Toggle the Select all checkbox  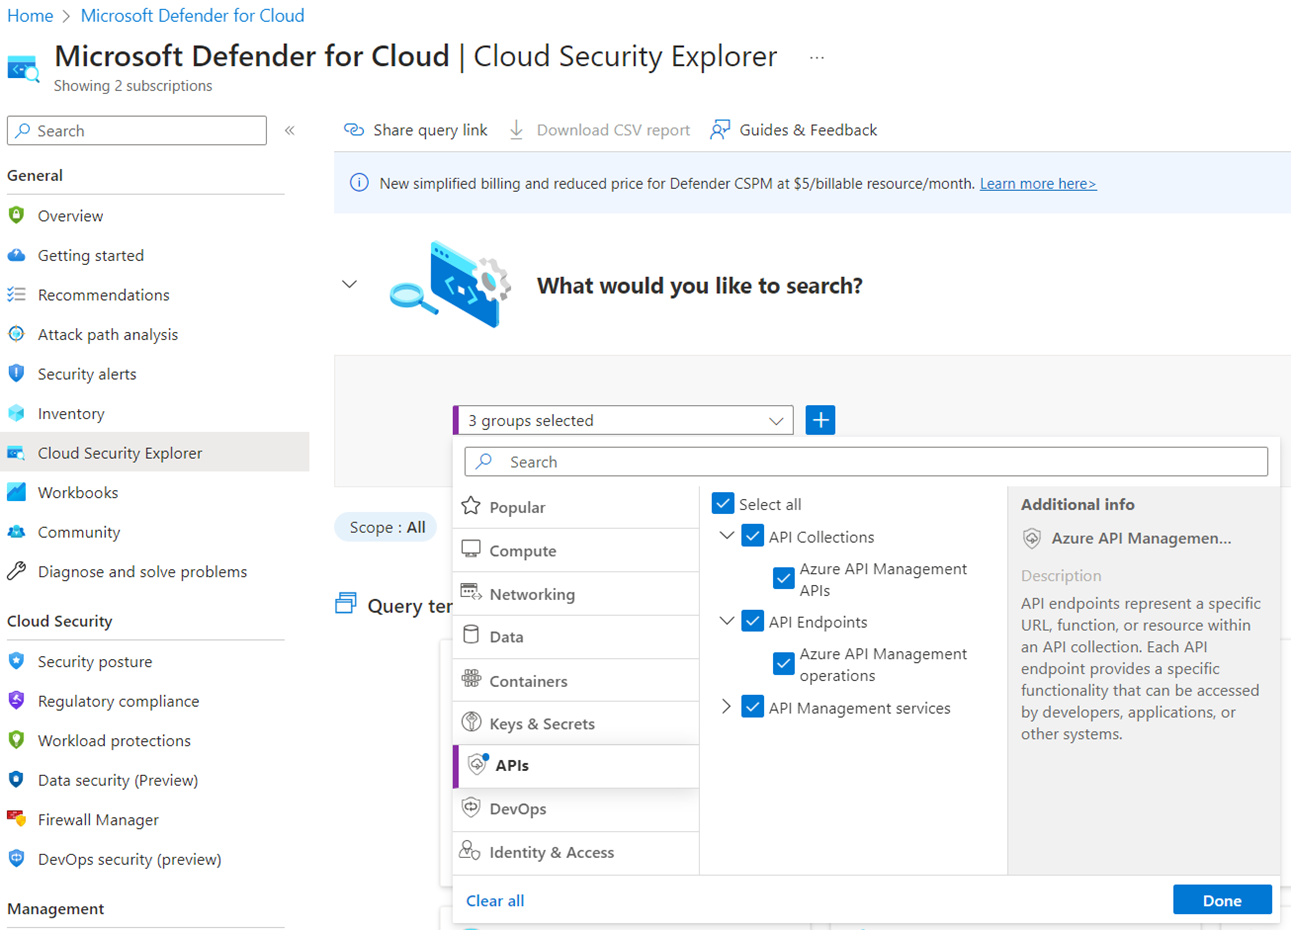pyautogui.click(x=723, y=503)
